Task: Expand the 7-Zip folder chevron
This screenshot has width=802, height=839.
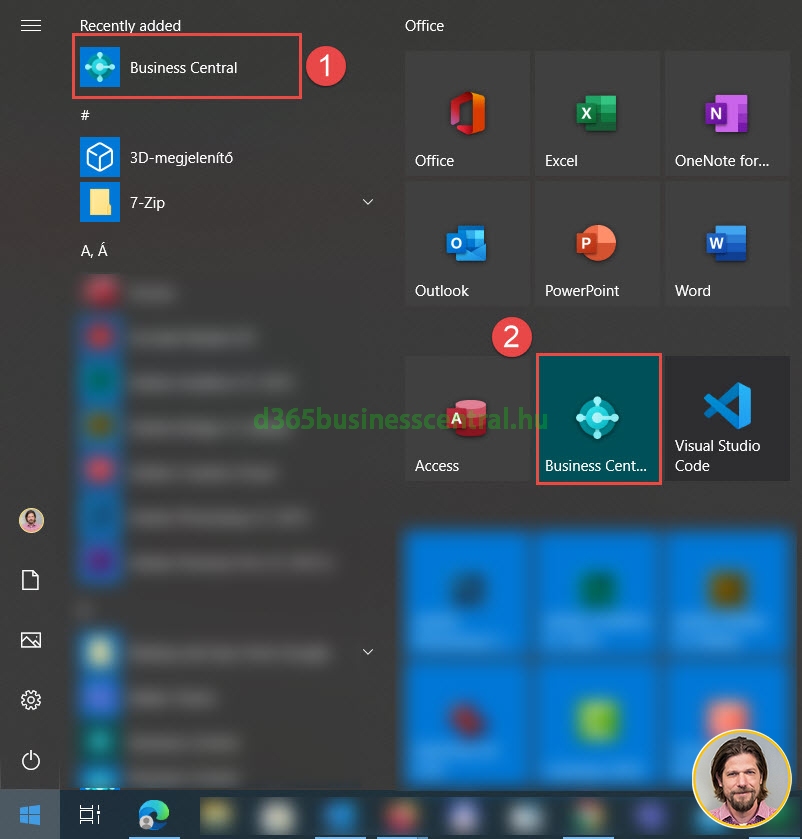Action: [367, 203]
